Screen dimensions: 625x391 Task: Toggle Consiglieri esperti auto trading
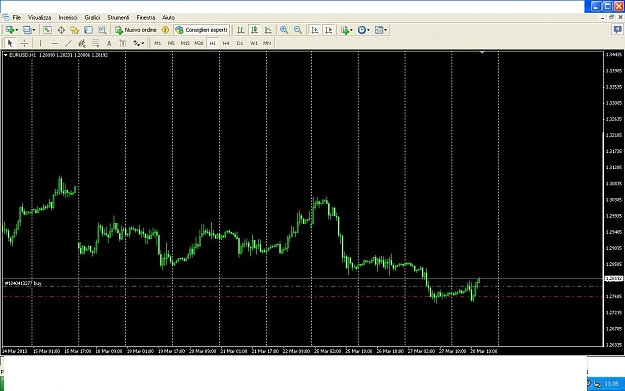pyautogui.click(x=201, y=30)
